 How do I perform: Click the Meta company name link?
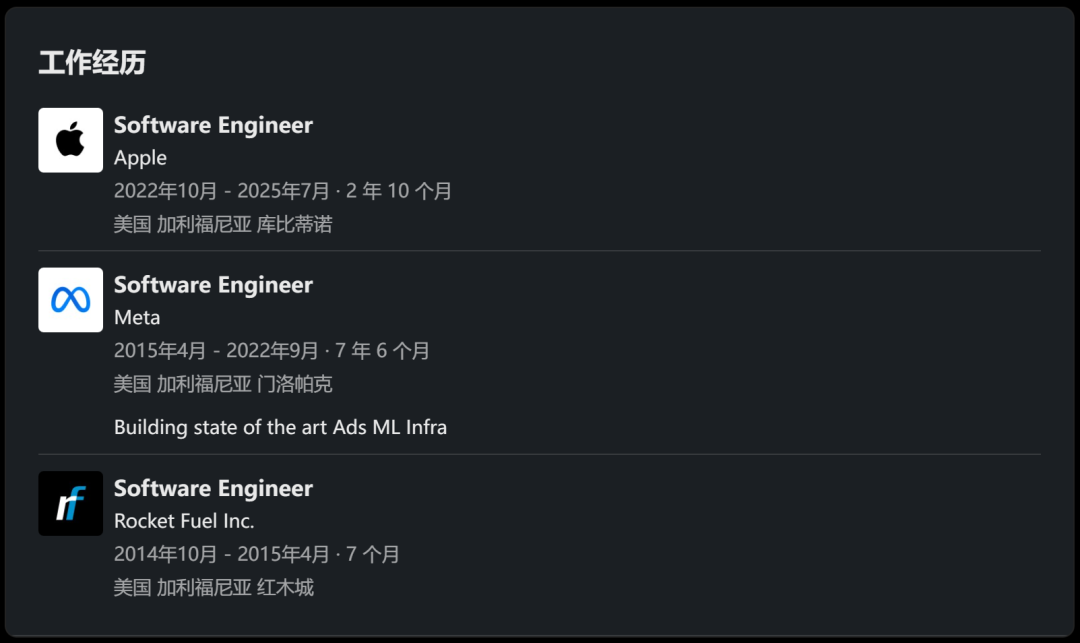(135, 317)
